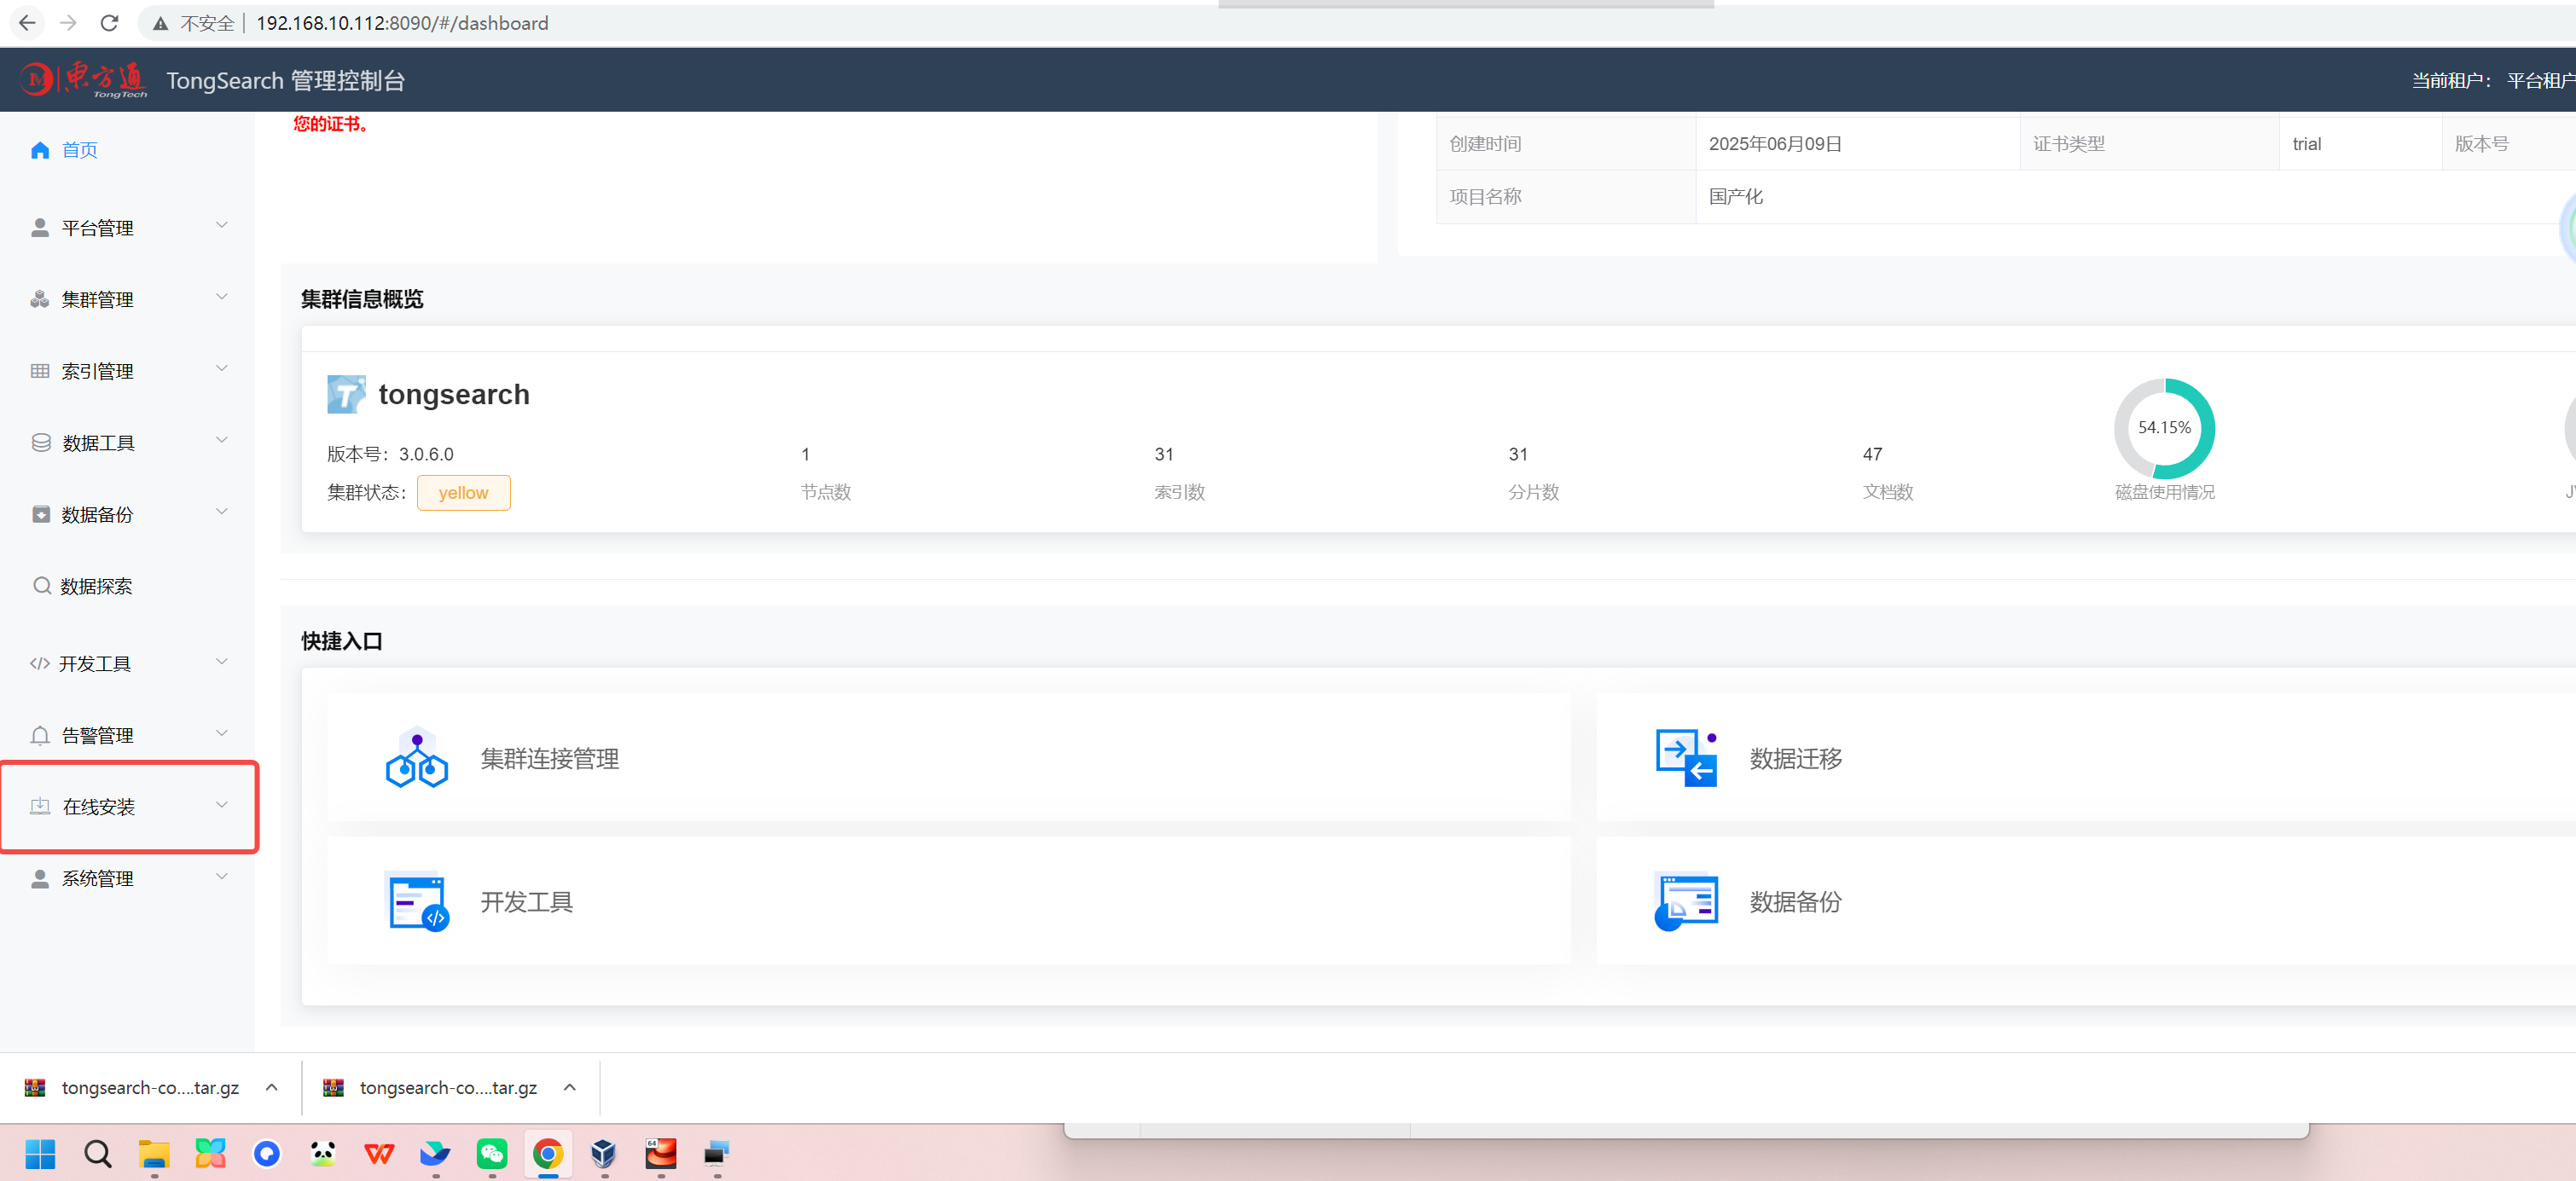Viewport: 2576px width, 1181px height.
Task: Click the 在线安装 install icon
Action: [40, 806]
